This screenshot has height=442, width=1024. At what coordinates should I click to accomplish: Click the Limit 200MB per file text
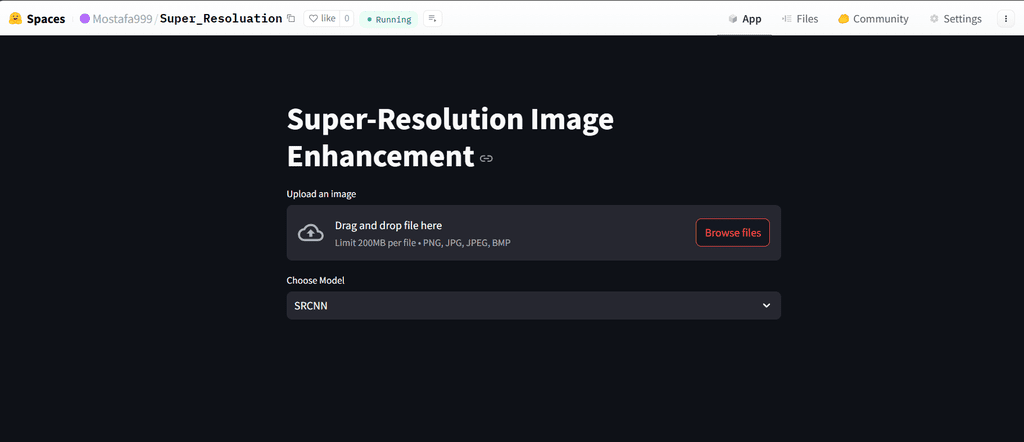pyautogui.click(x=423, y=243)
